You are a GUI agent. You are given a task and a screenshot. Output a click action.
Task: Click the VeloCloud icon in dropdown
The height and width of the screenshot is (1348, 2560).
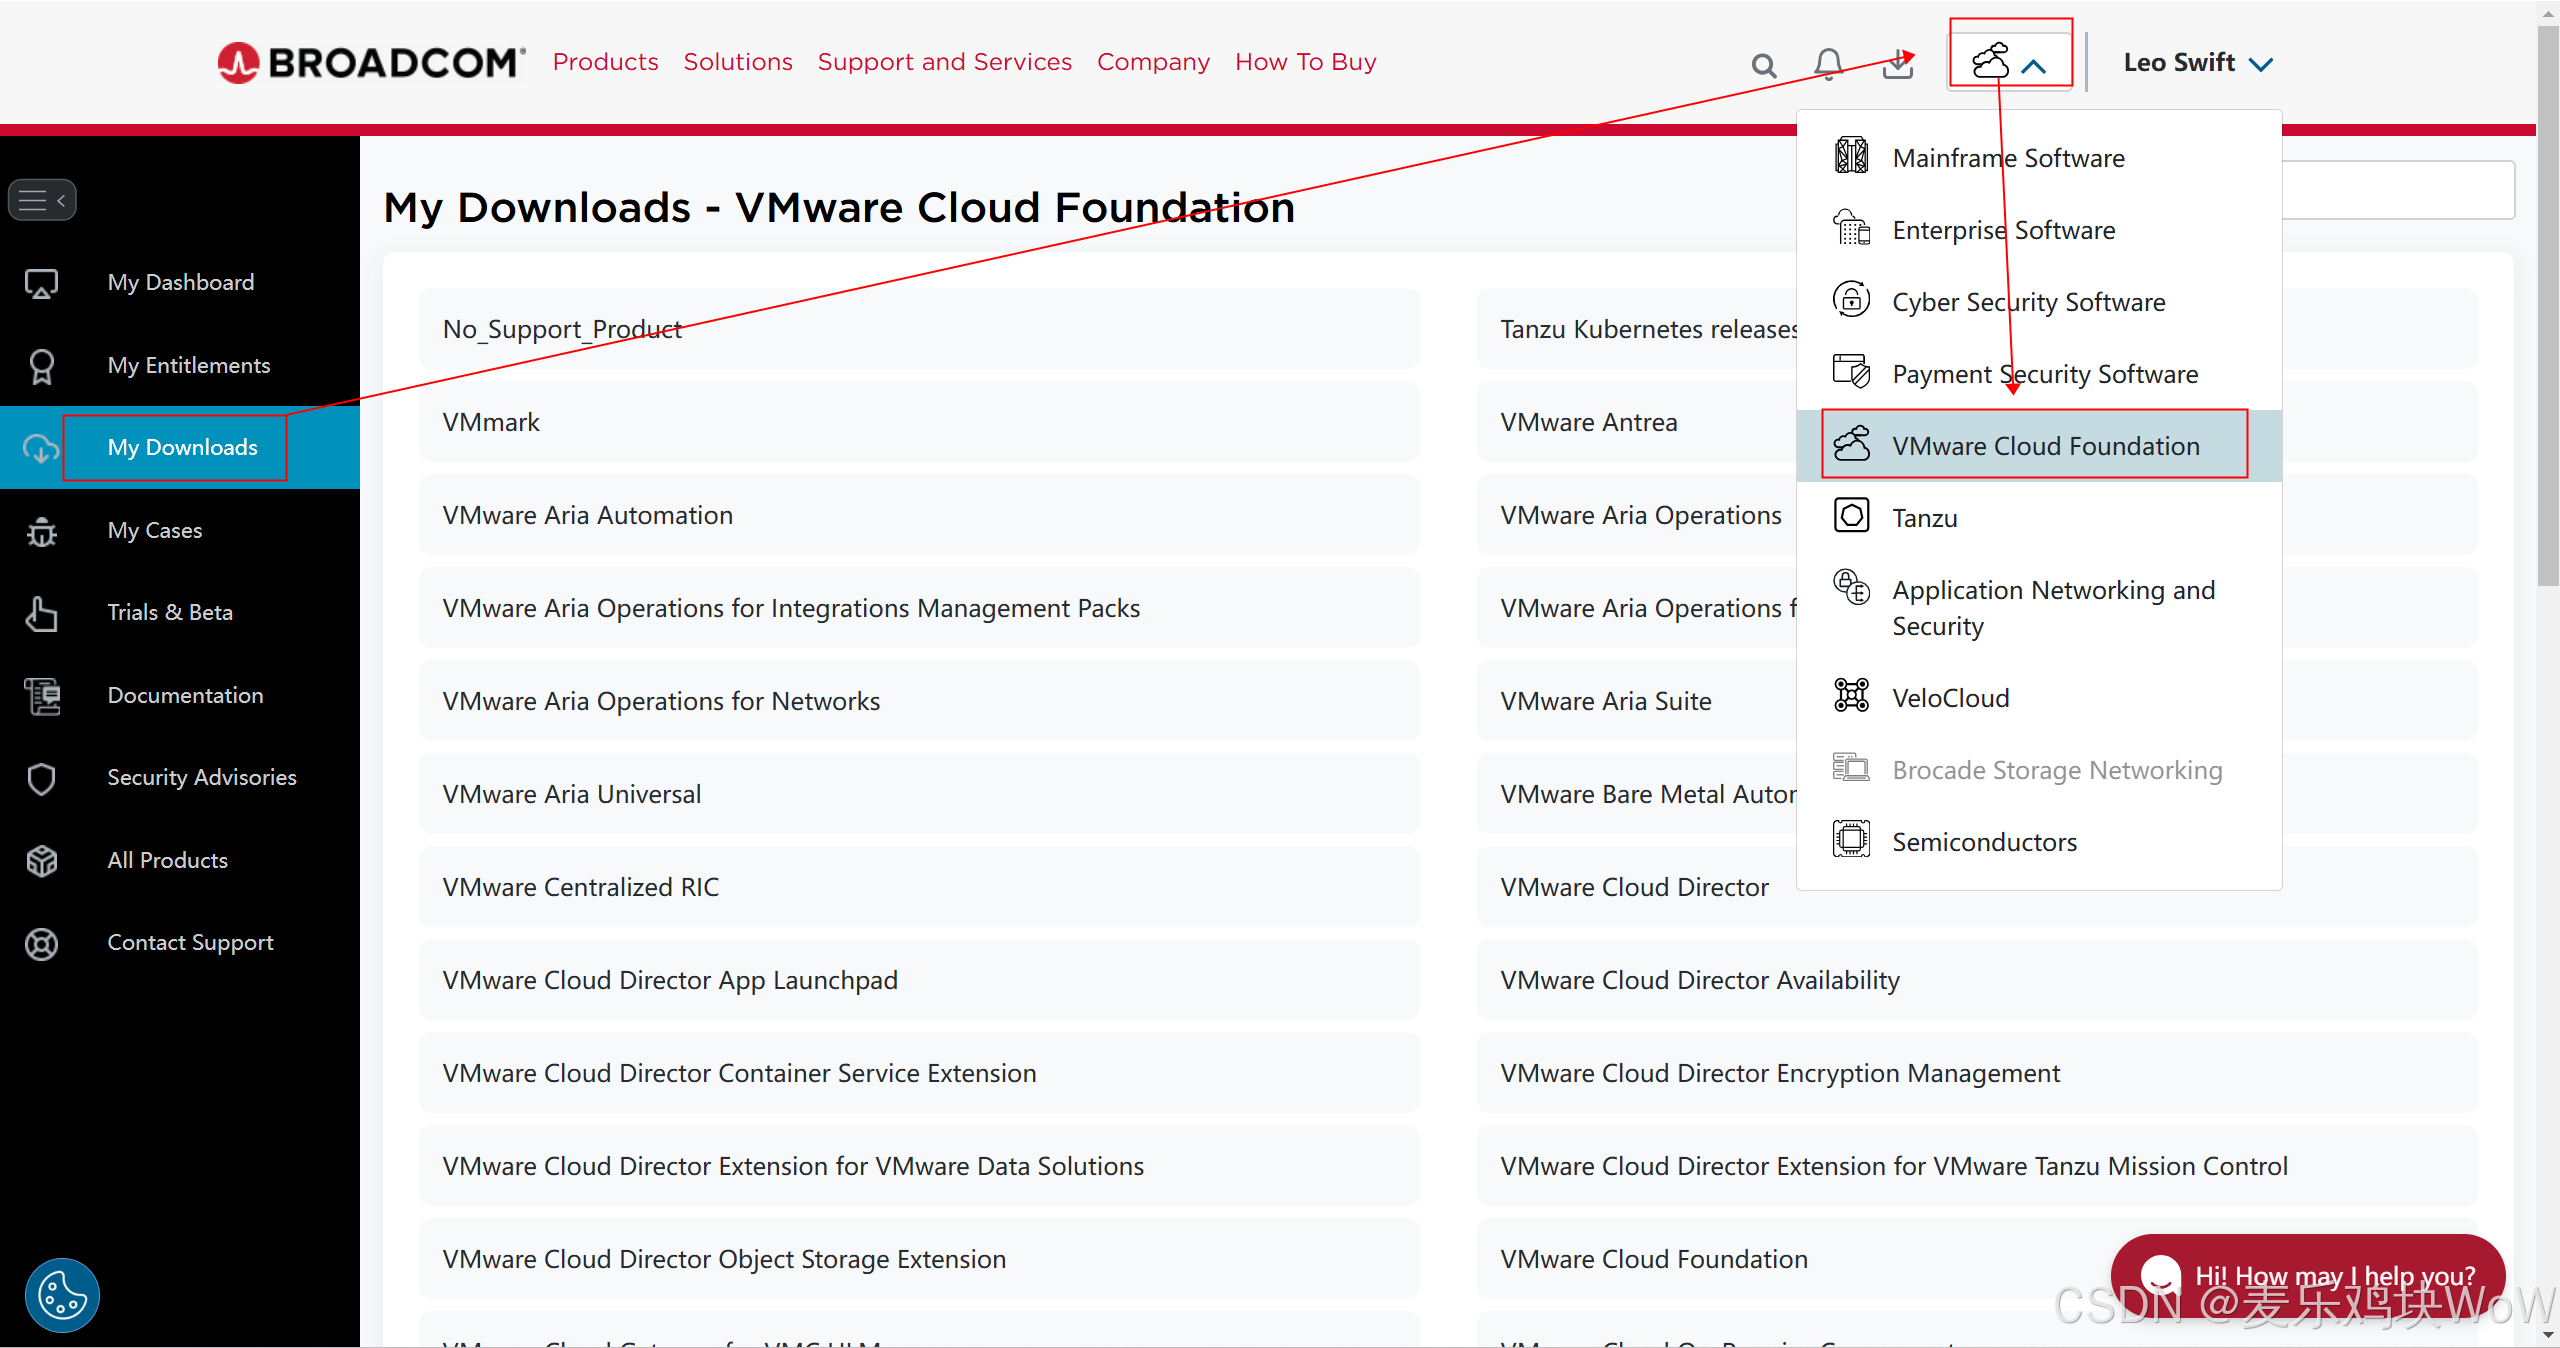coord(1851,695)
